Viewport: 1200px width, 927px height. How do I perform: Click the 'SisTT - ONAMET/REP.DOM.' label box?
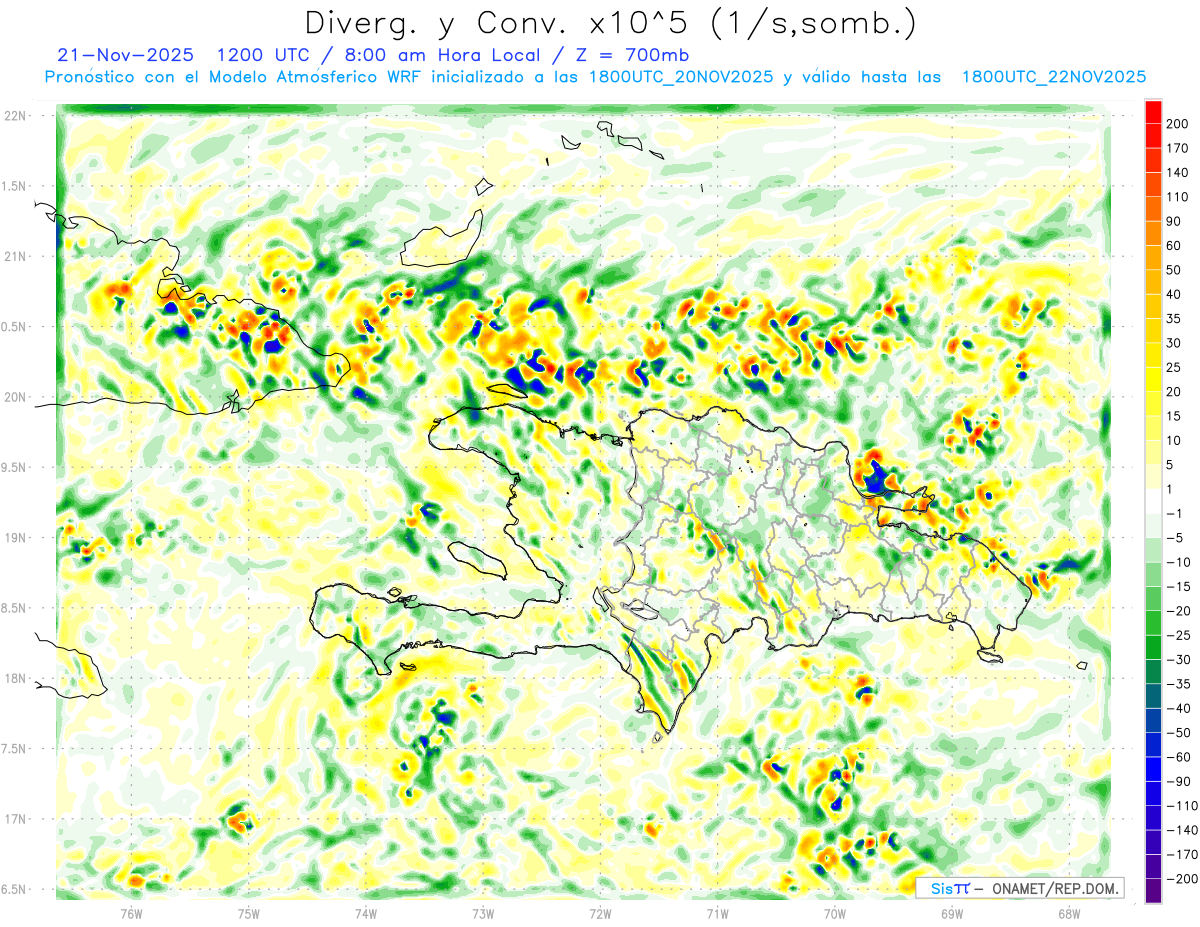coord(1020,888)
